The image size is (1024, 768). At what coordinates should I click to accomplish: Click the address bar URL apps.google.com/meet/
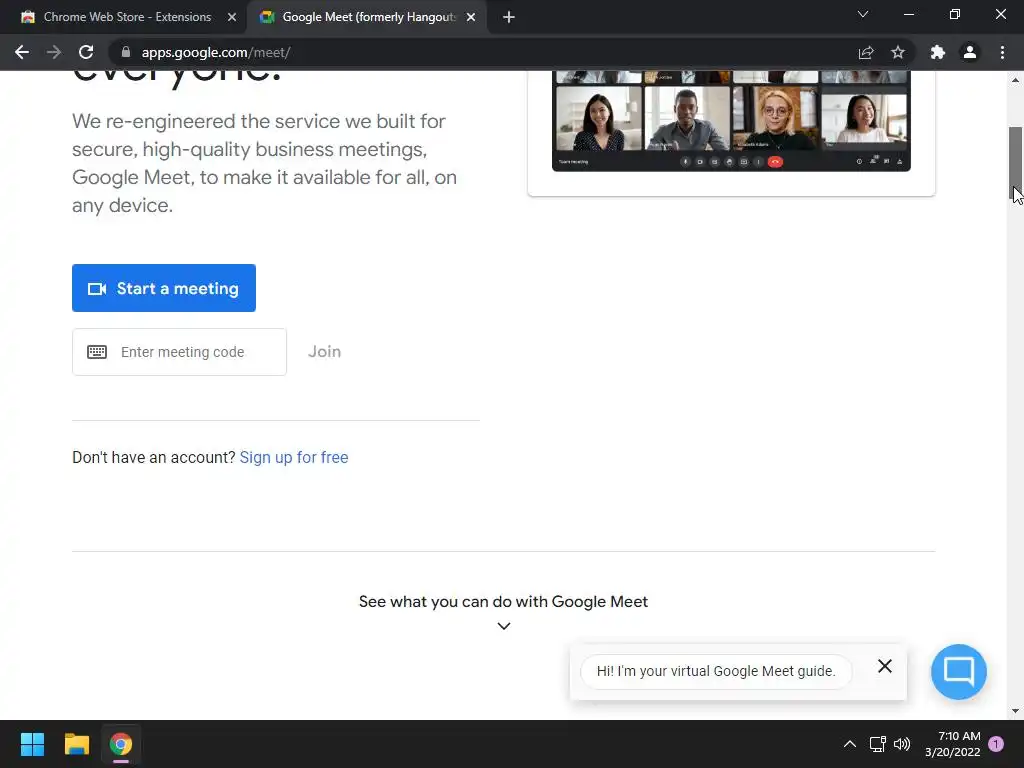point(216,52)
